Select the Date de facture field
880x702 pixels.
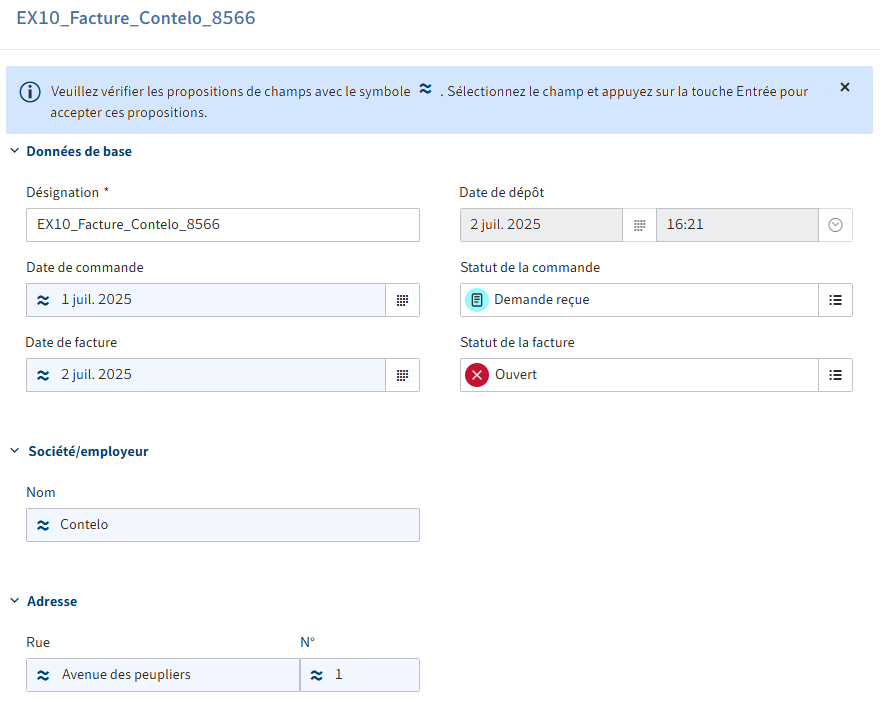click(x=206, y=375)
